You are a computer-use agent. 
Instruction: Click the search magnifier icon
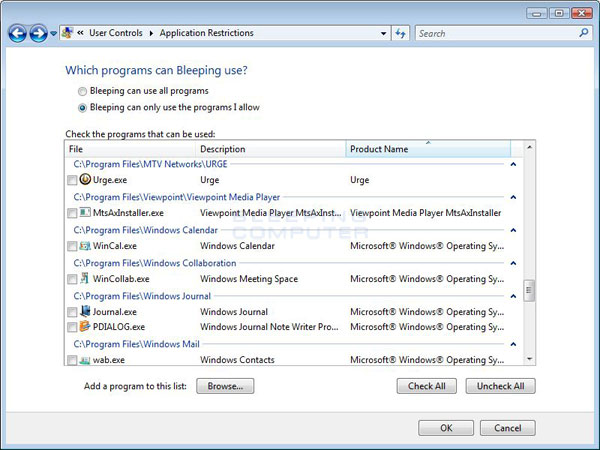(x=584, y=33)
